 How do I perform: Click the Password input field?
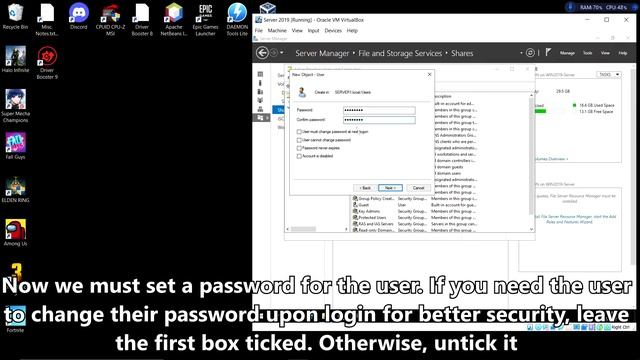379,110
